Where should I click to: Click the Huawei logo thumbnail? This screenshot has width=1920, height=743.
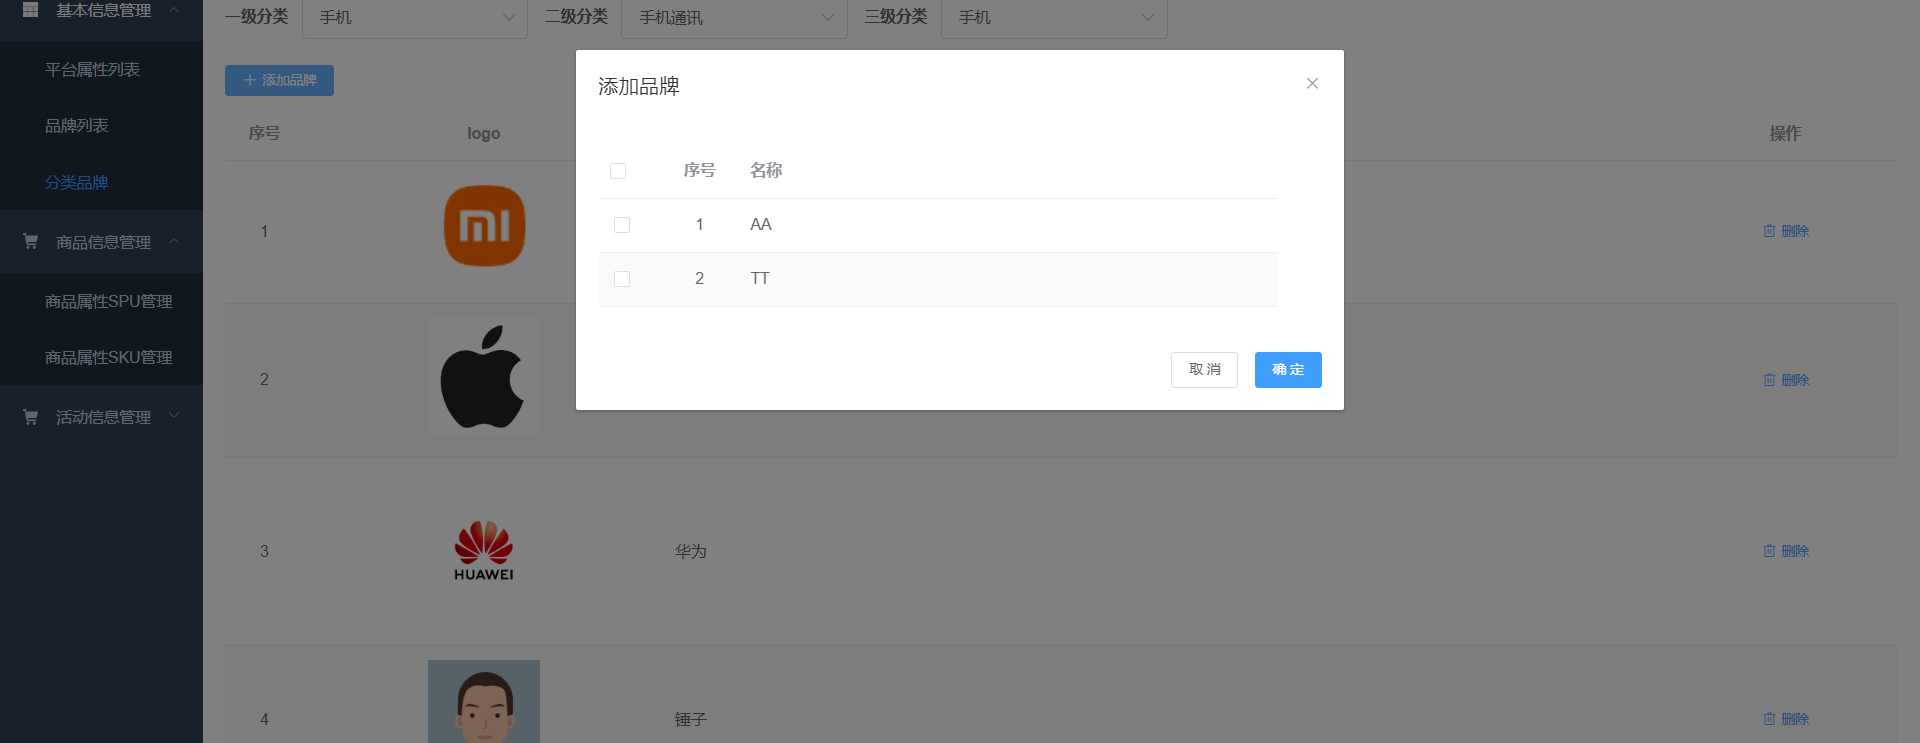[484, 551]
